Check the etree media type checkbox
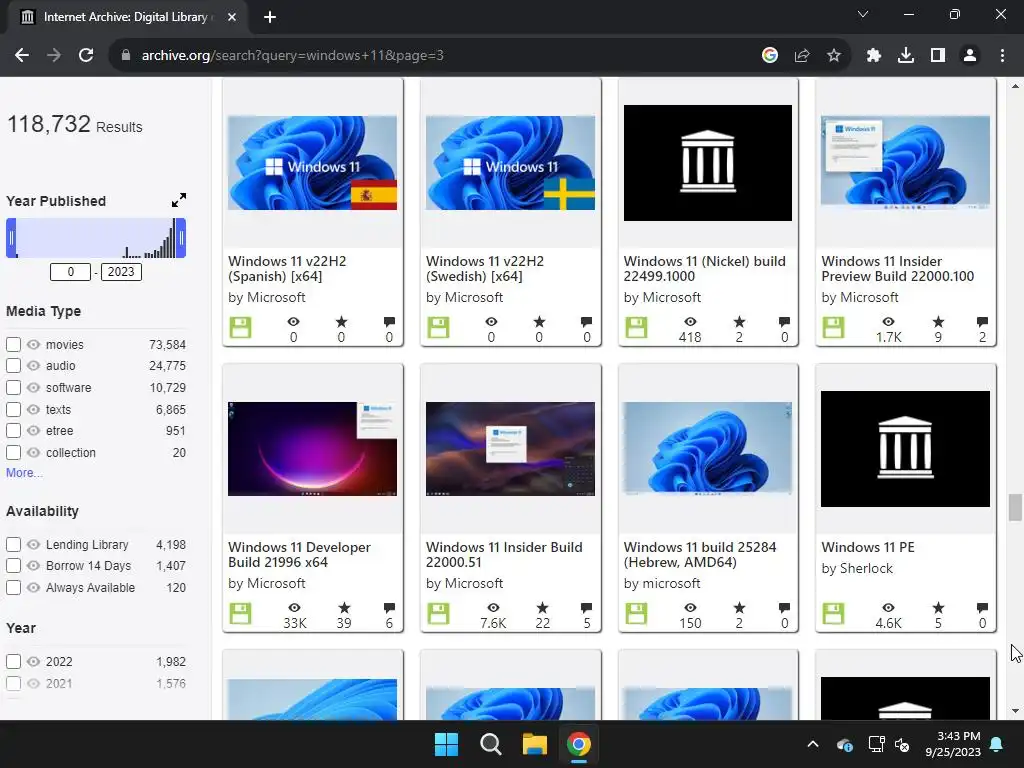Viewport: 1024px width, 768px height. (x=13, y=430)
